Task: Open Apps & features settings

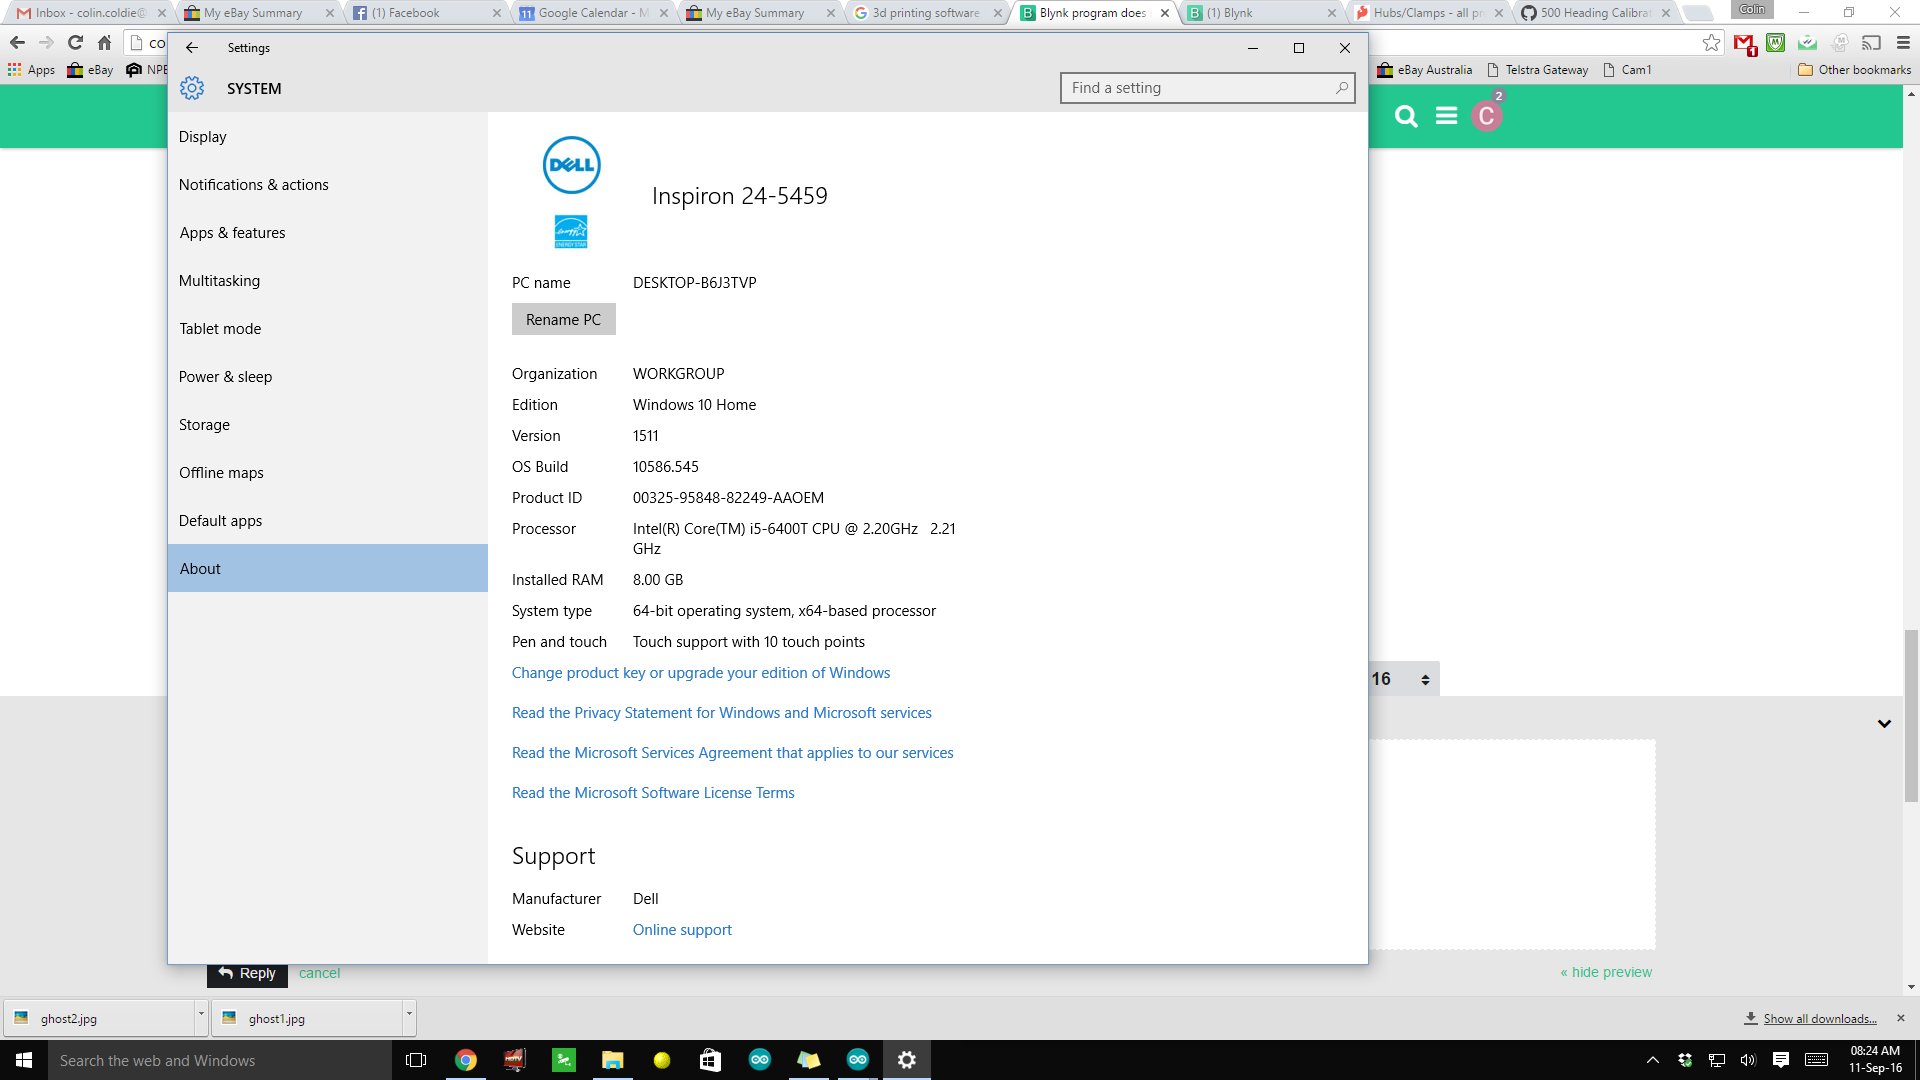Action: (x=328, y=233)
